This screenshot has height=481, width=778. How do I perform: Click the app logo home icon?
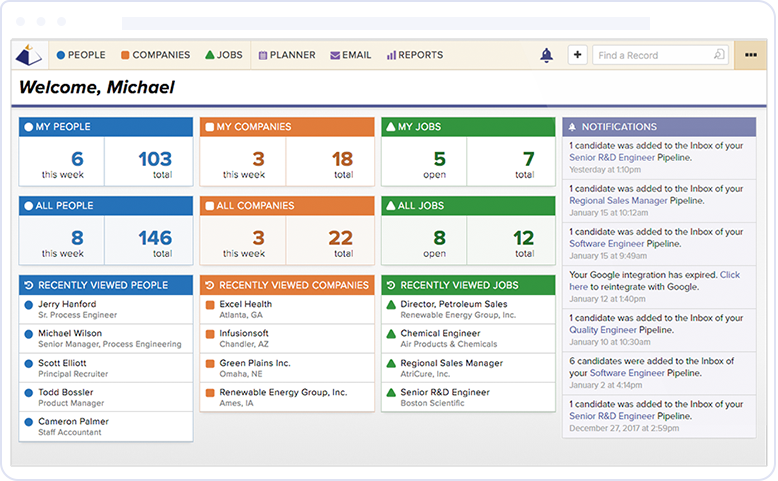pyautogui.click(x=29, y=56)
